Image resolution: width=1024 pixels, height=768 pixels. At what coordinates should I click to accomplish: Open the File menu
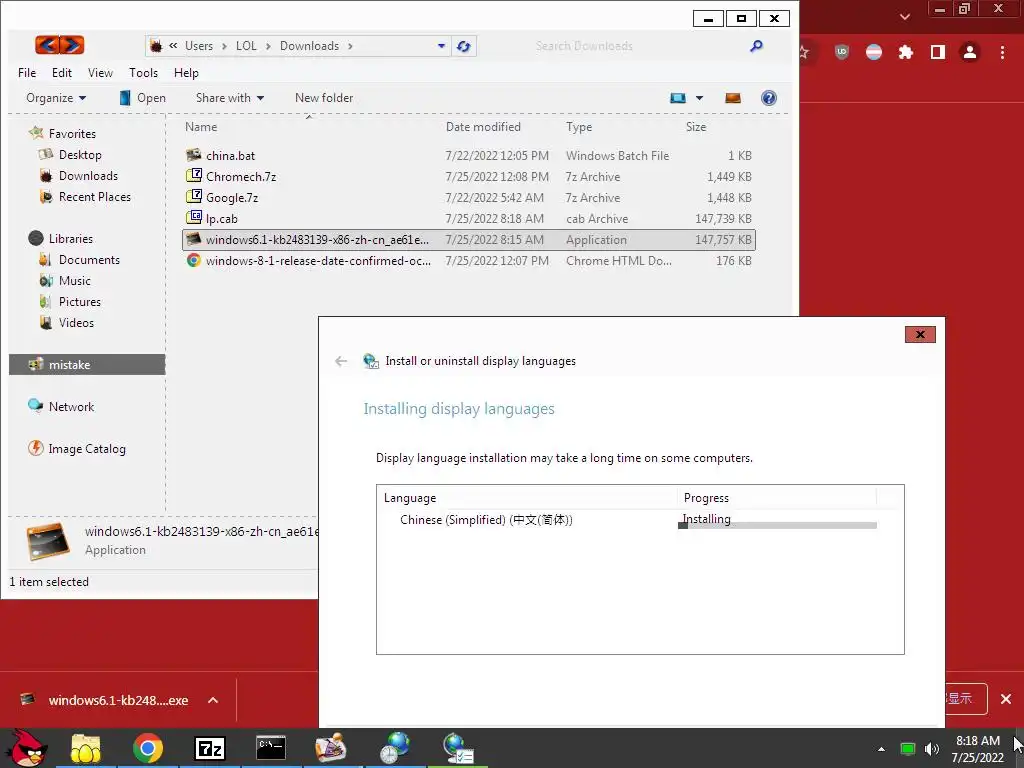[27, 72]
